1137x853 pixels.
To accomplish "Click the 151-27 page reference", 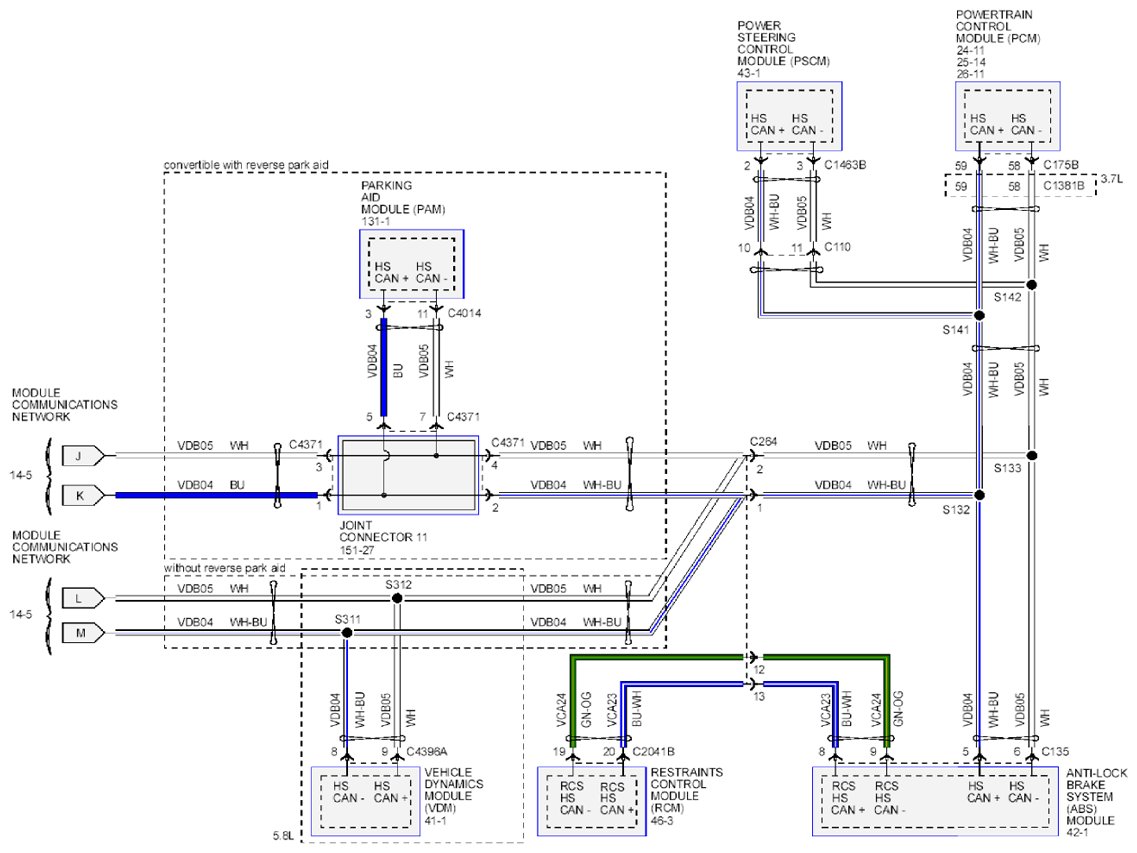I will (357, 551).
